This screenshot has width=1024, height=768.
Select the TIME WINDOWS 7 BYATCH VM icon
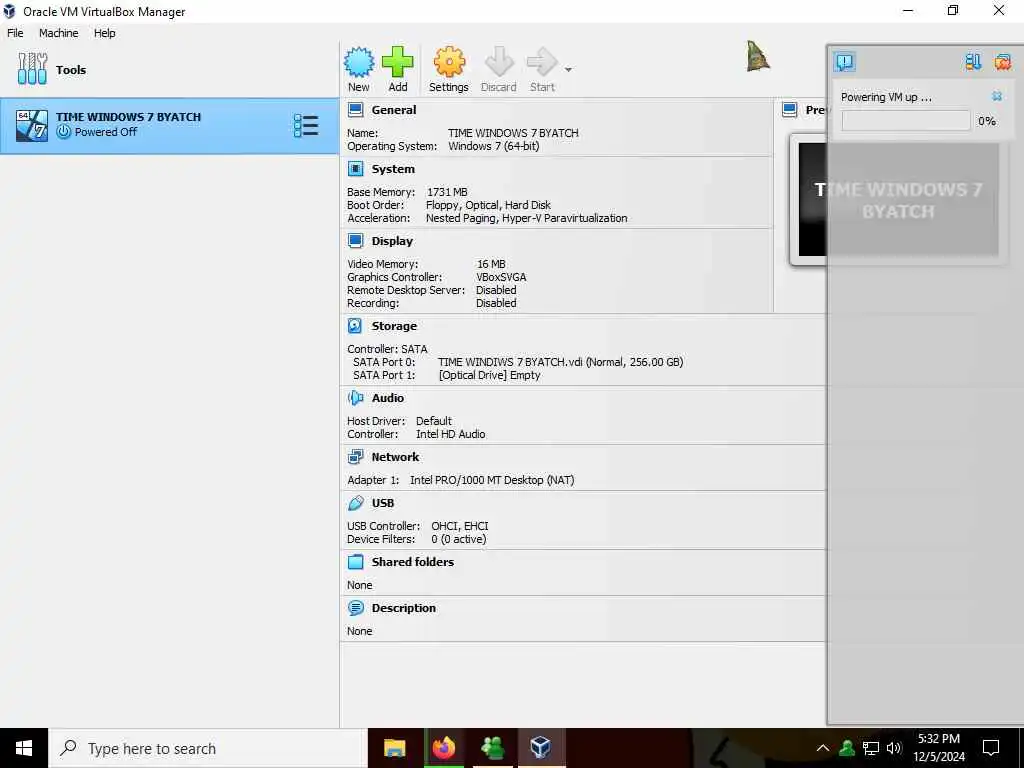32,125
